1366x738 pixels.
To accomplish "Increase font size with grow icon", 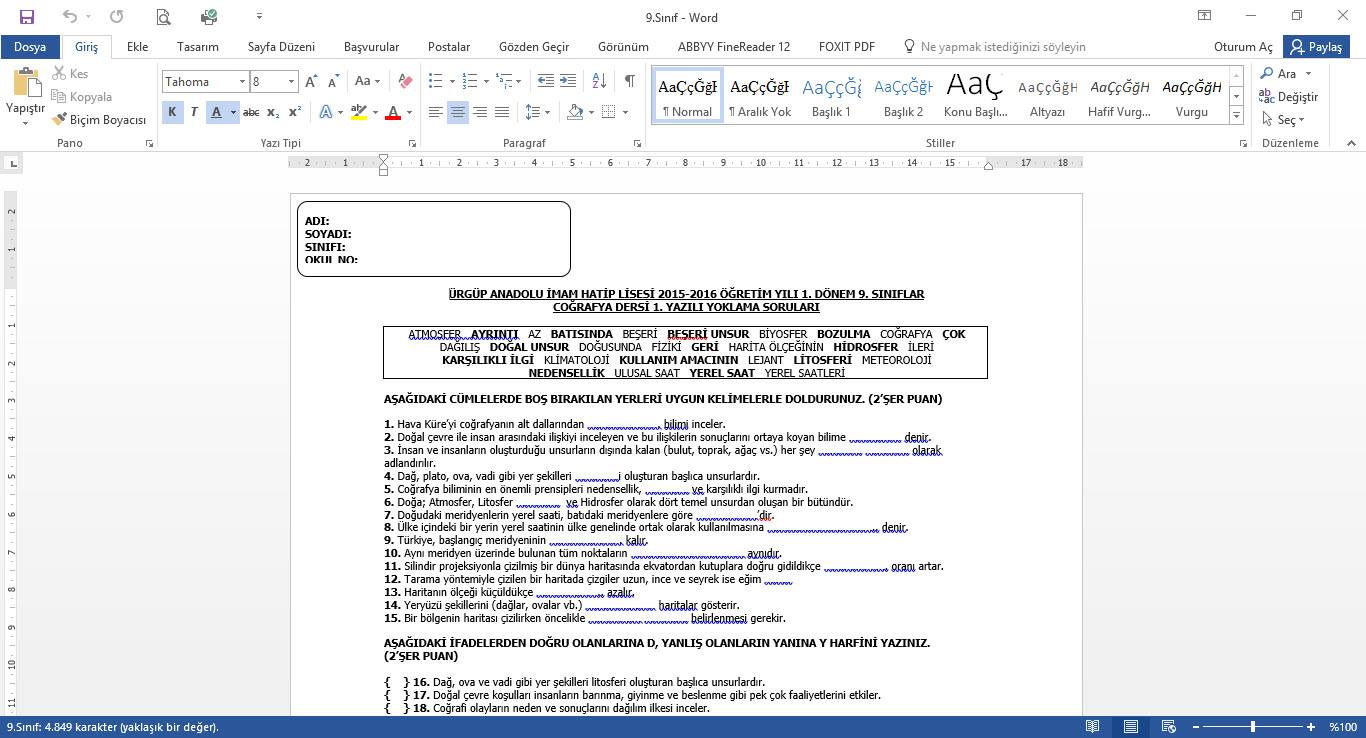I will [x=311, y=81].
